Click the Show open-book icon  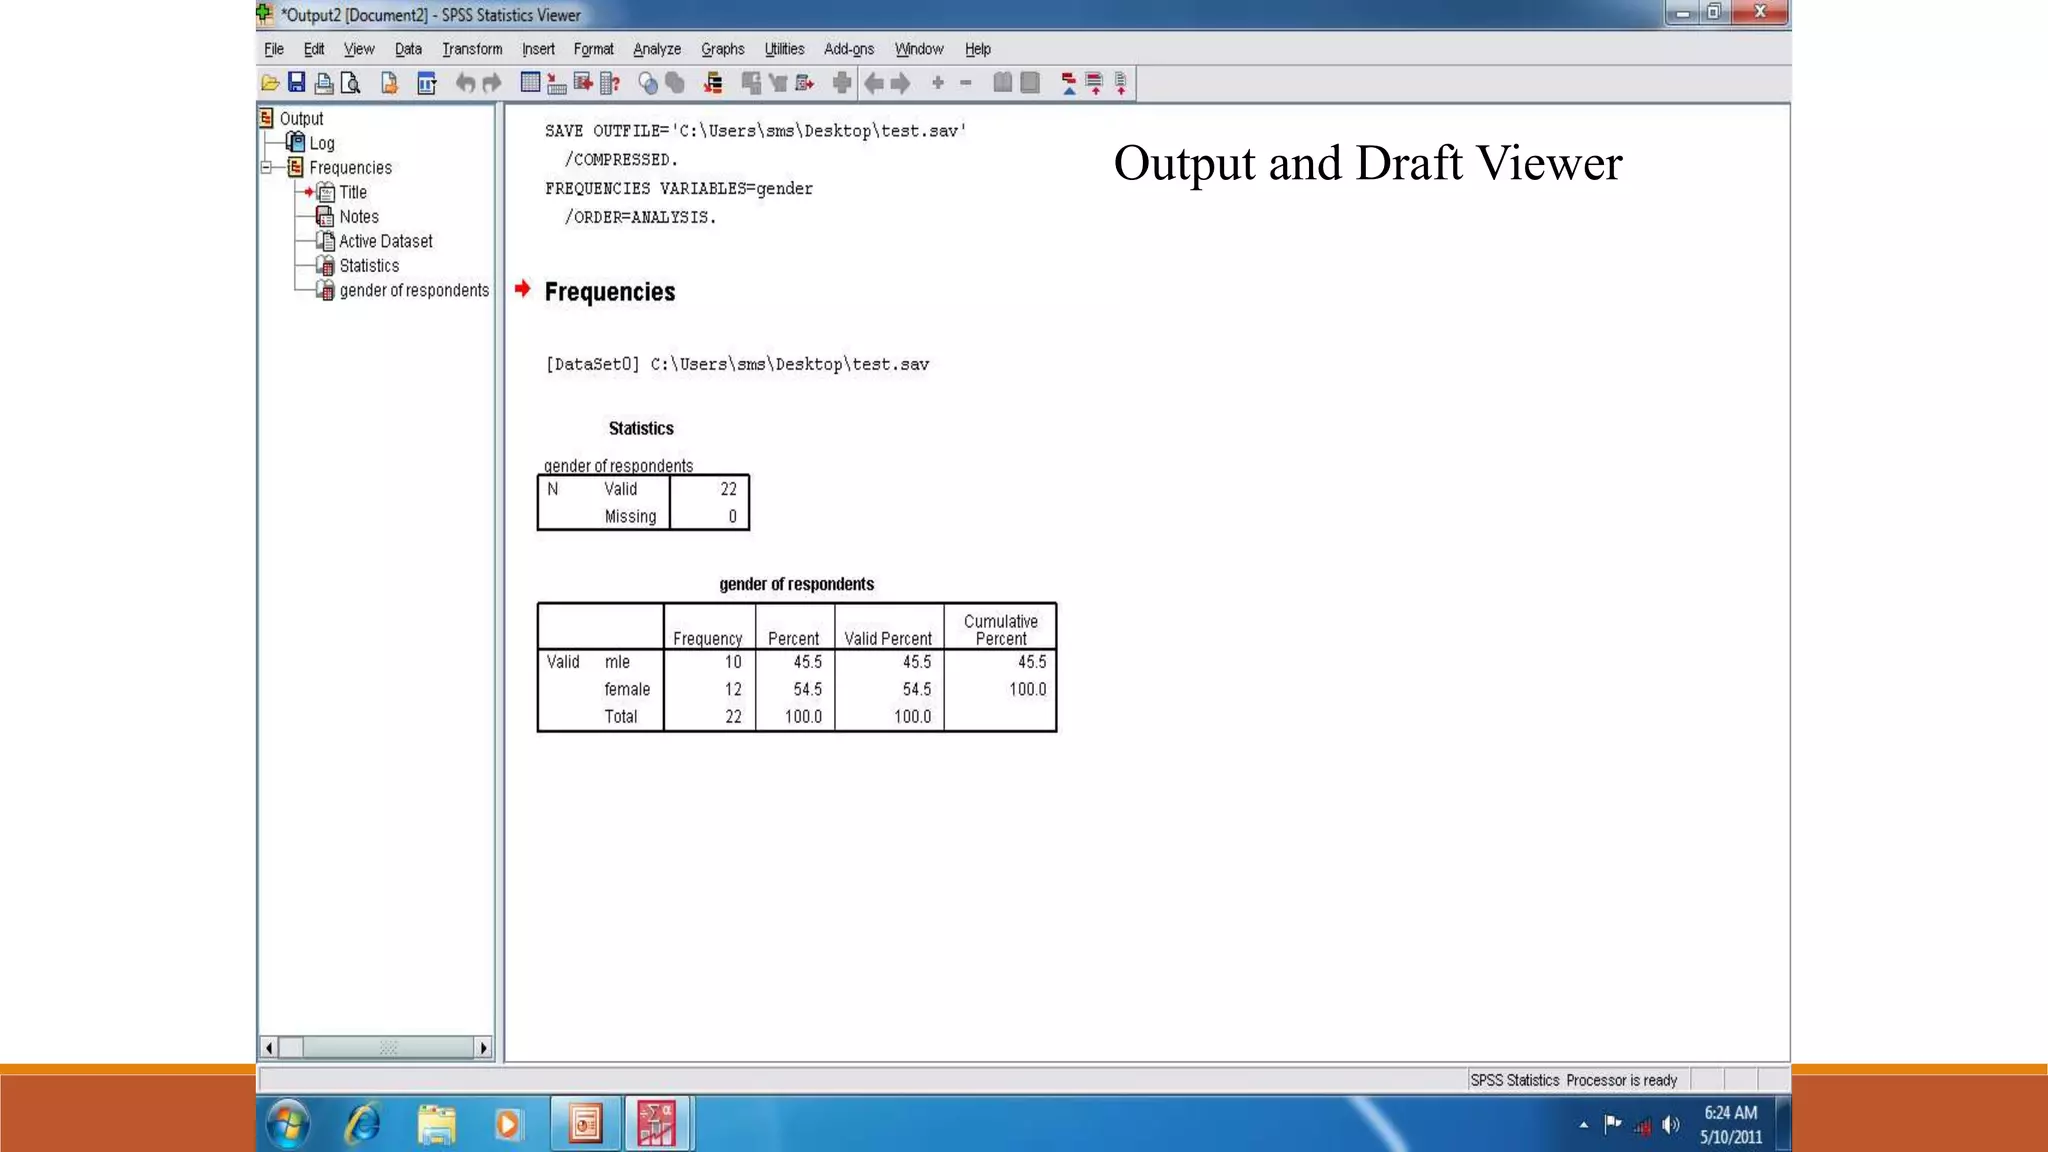click(x=1003, y=83)
